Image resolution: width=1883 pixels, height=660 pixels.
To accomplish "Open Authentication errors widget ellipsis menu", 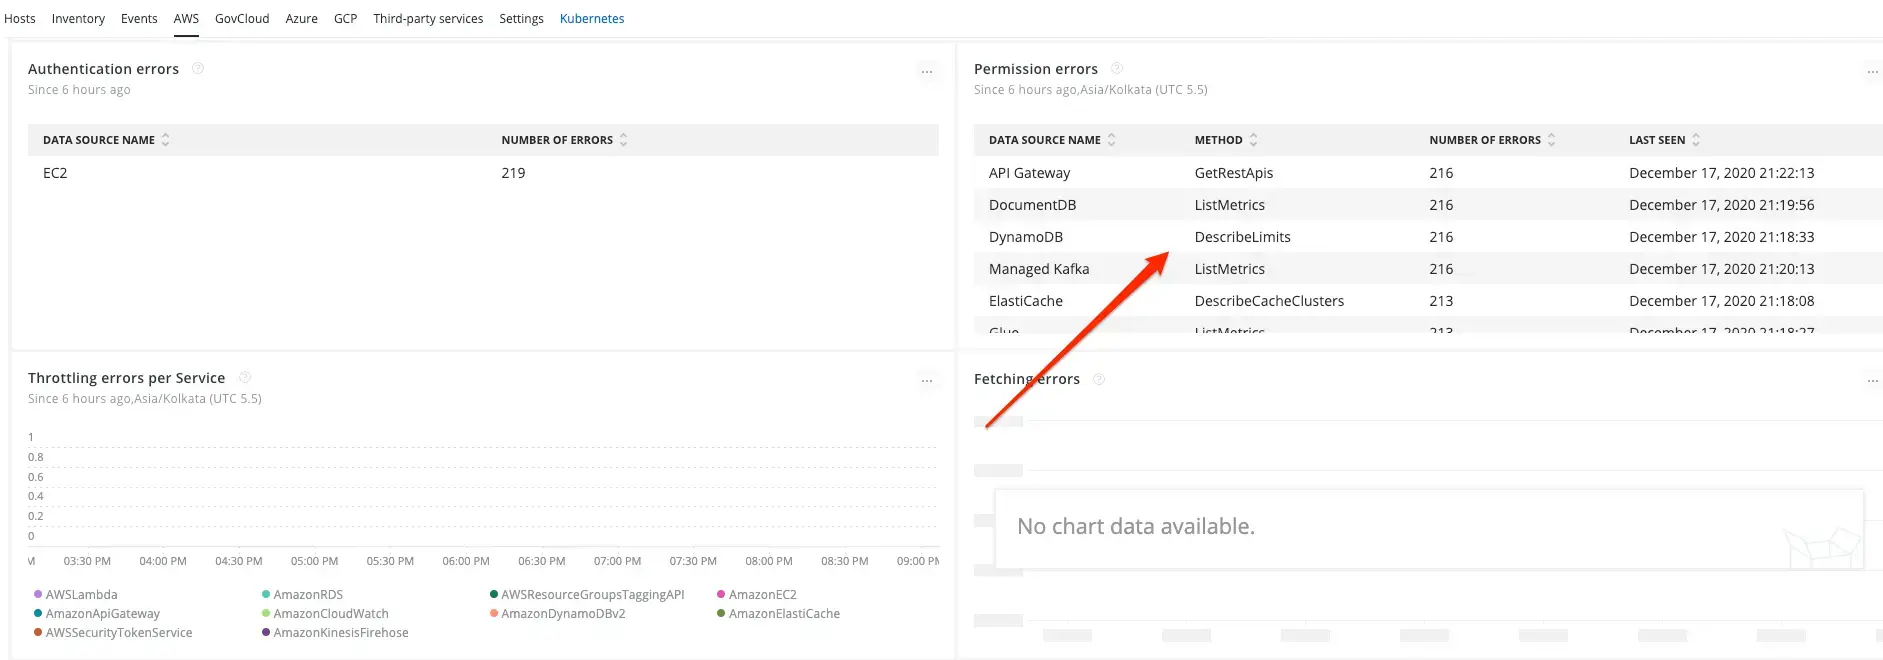I will [x=926, y=71].
